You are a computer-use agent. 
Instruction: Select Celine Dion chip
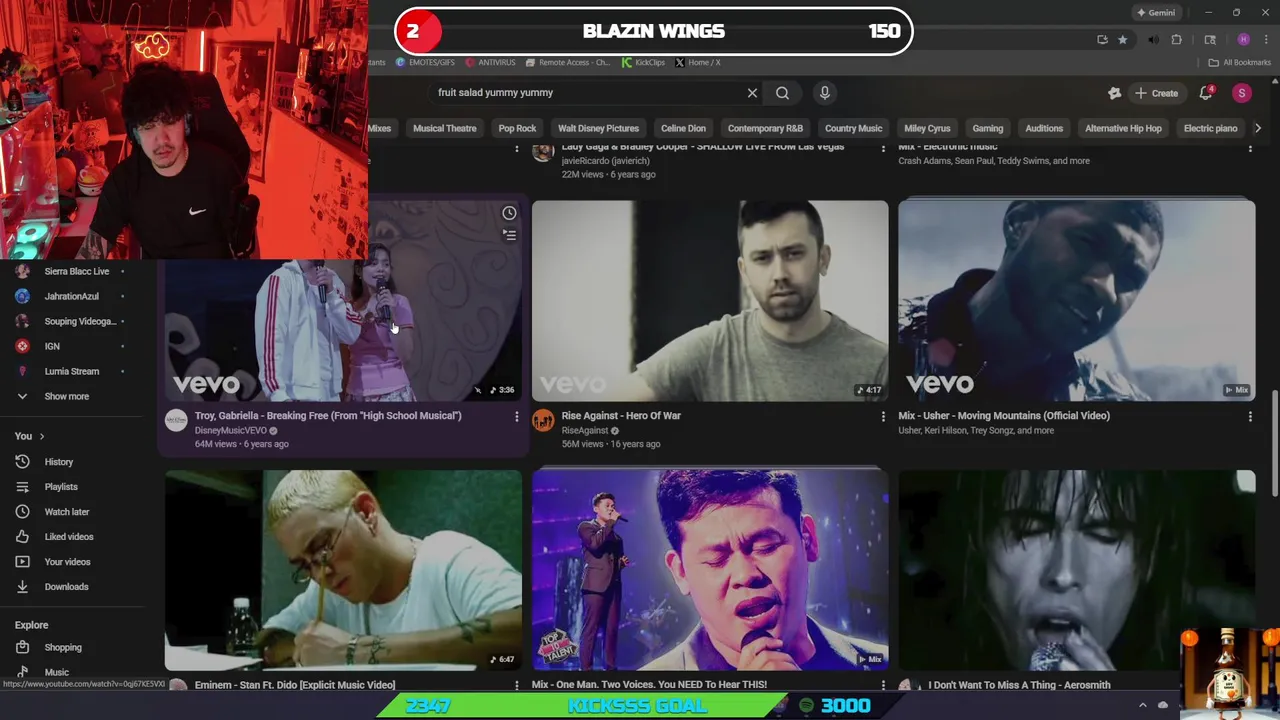point(683,128)
